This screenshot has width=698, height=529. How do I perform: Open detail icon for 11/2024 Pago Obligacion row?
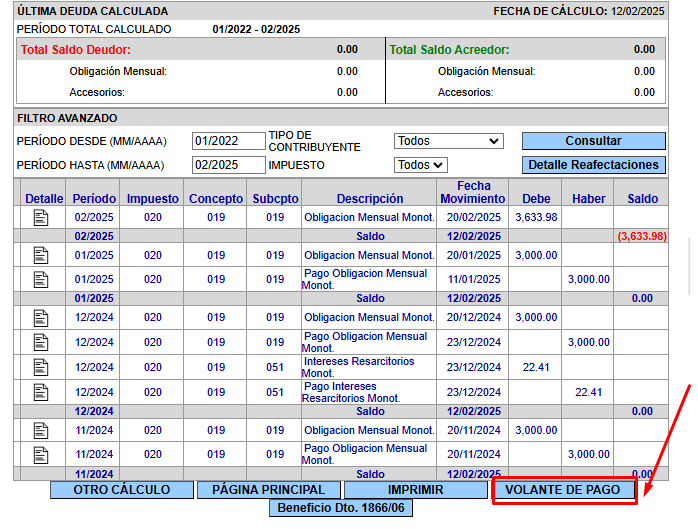41,455
